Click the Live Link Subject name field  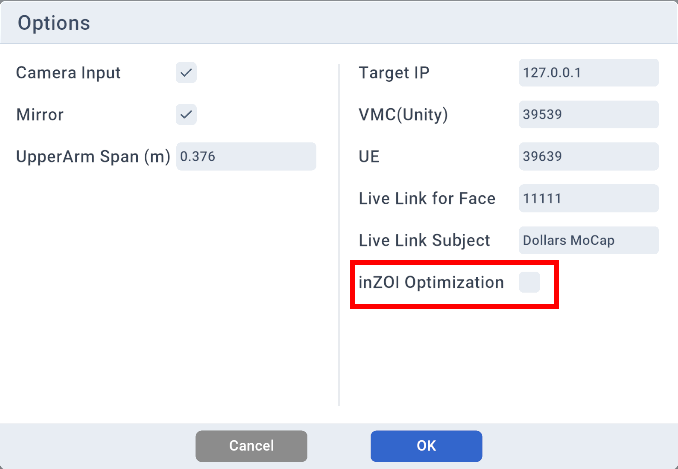[x=588, y=241]
